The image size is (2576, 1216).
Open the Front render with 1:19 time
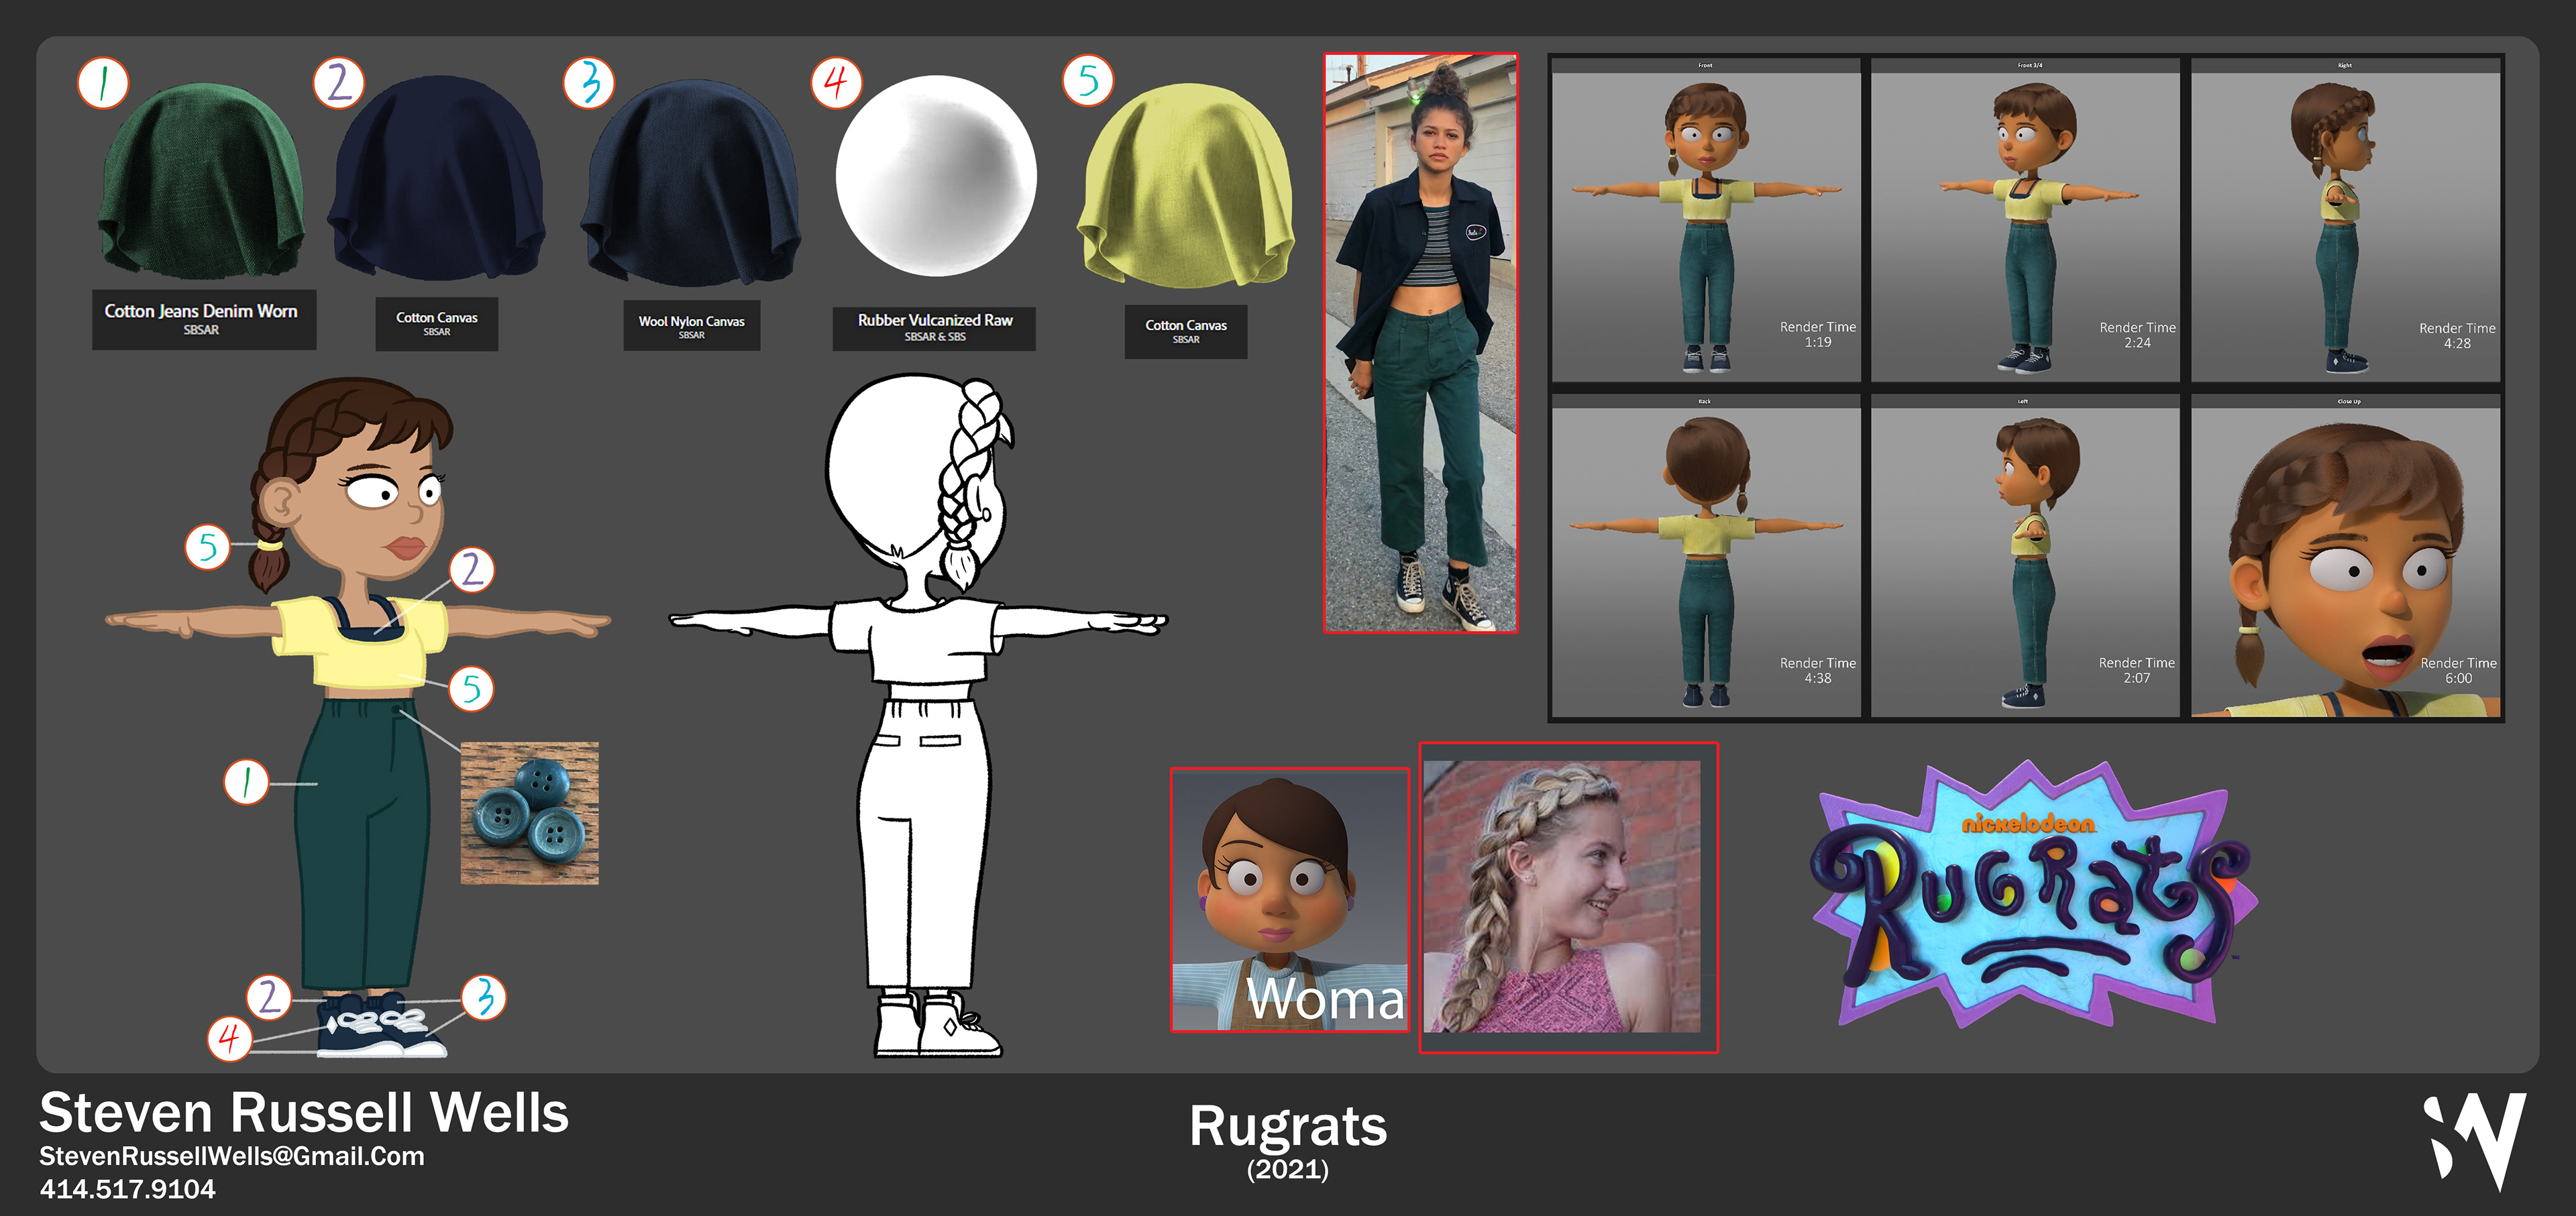[1705, 219]
